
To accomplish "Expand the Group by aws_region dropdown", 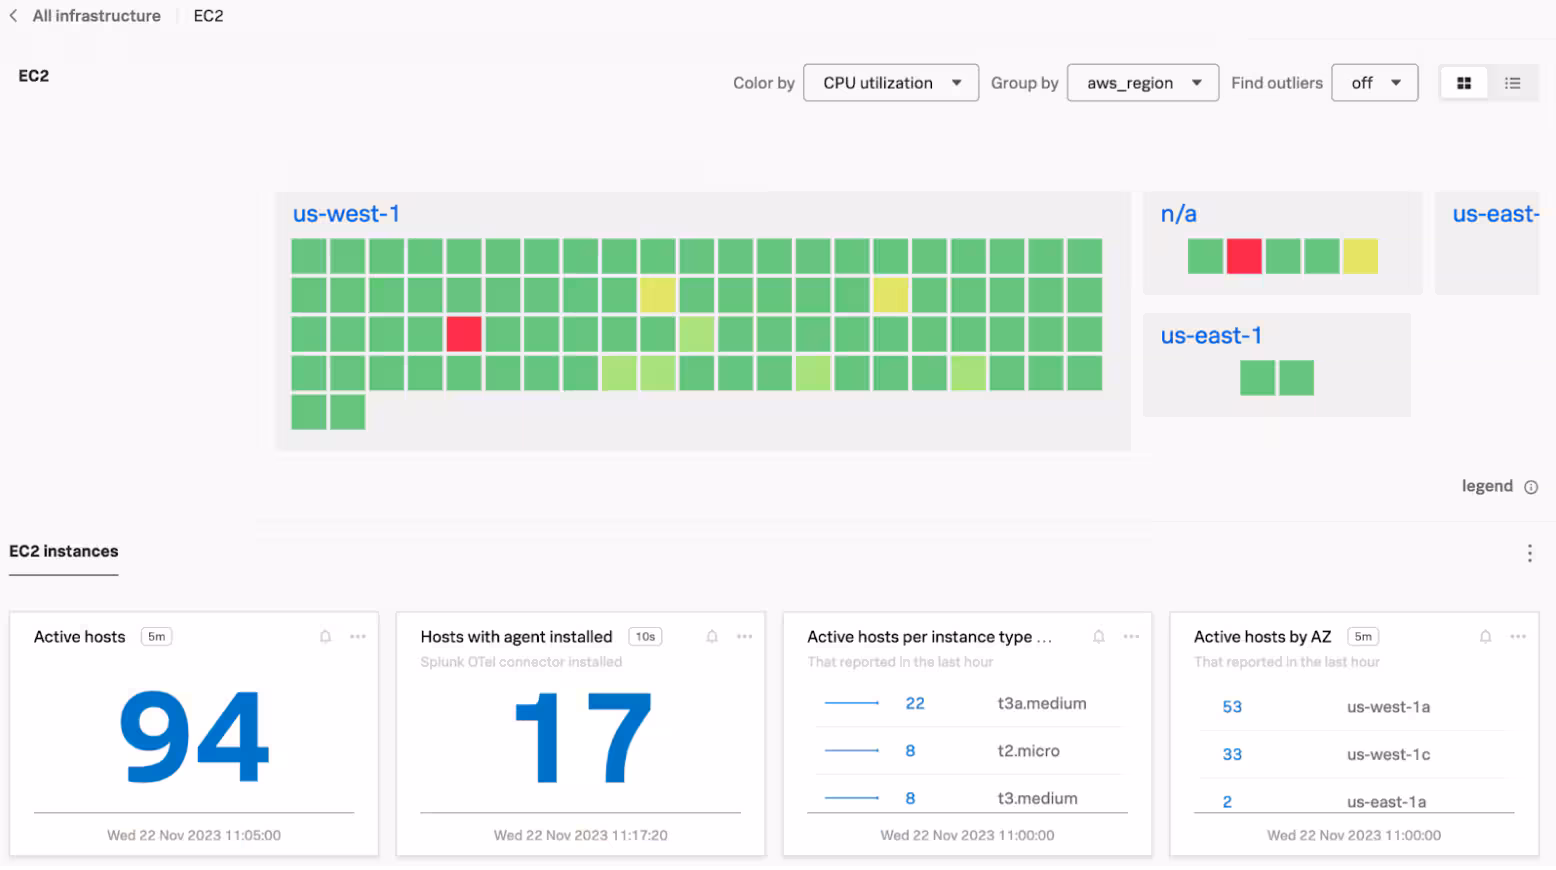I will point(1142,83).
